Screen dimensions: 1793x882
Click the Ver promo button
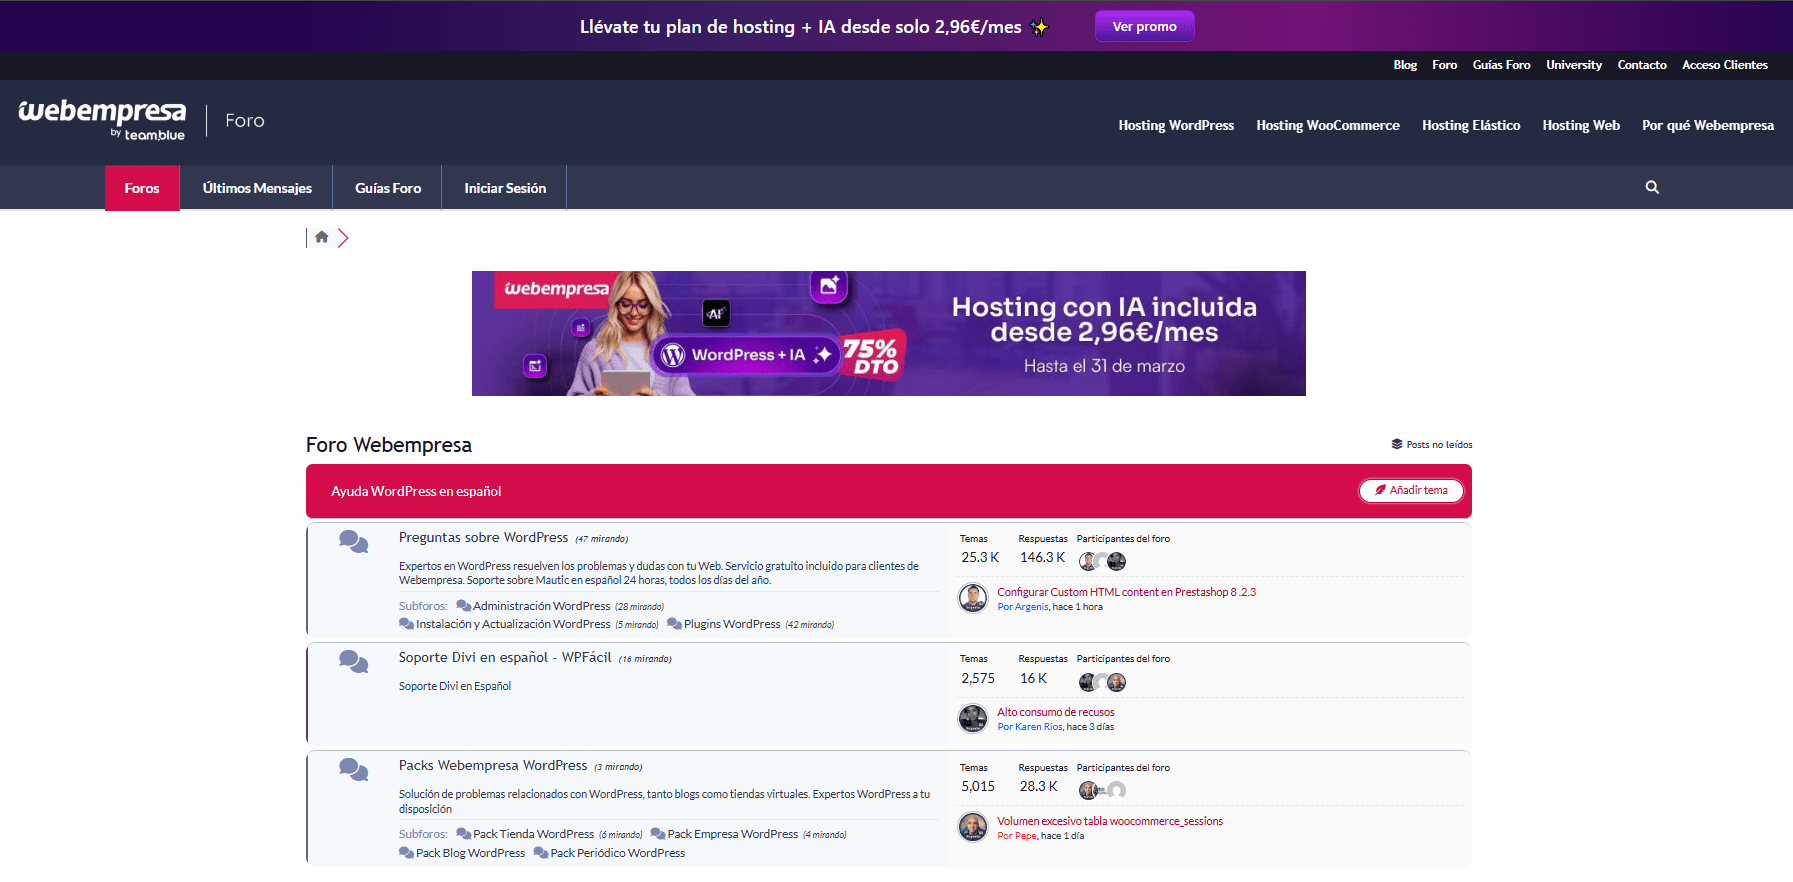1144,27
